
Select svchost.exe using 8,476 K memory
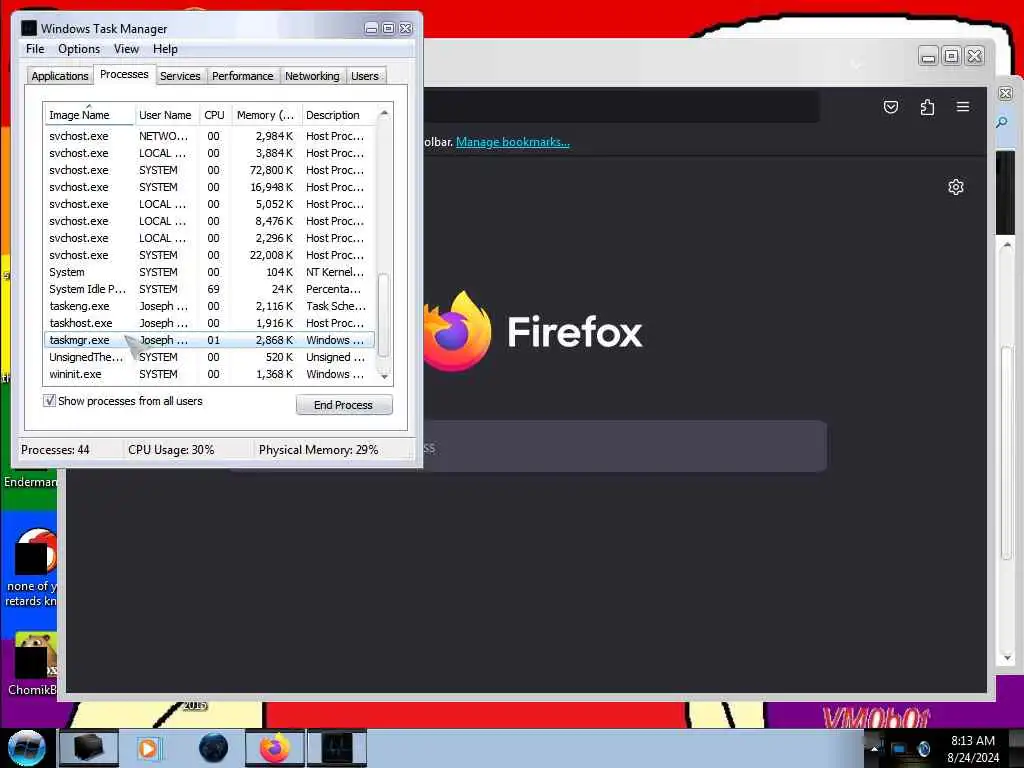click(x=210, y=221)
